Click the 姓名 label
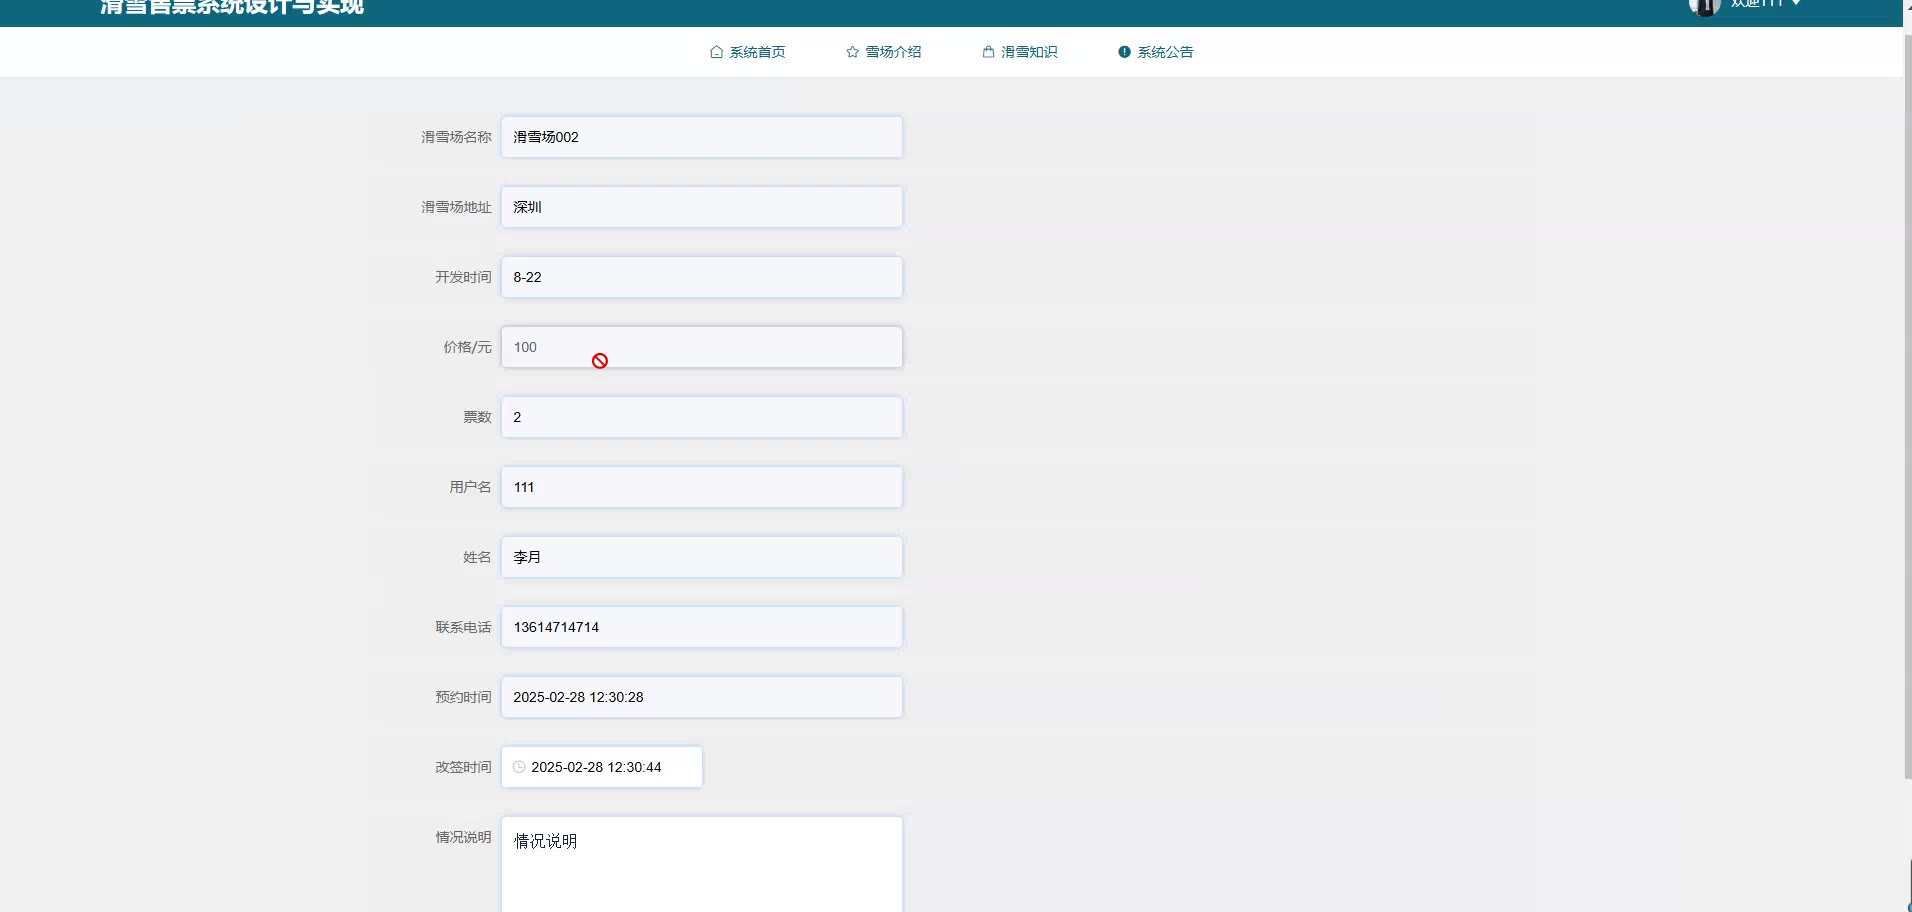The image size is (1912, 912). click(x=477, y=557)
